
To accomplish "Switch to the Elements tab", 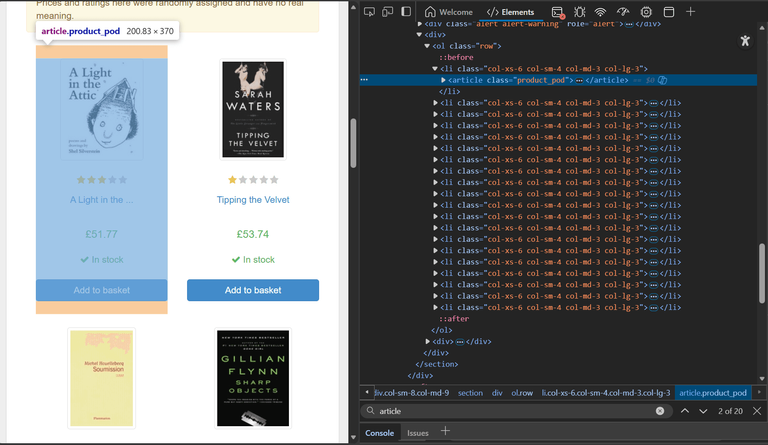I will (x=510, y=12).
